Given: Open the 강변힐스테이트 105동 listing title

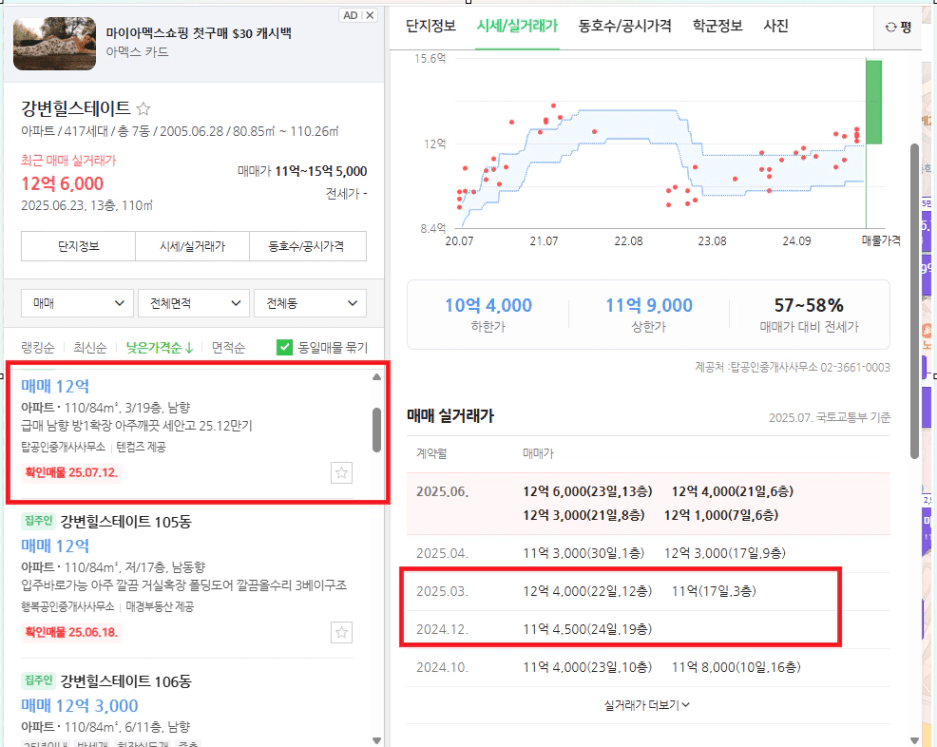Looking at the screenshot, I should point(126,522).
